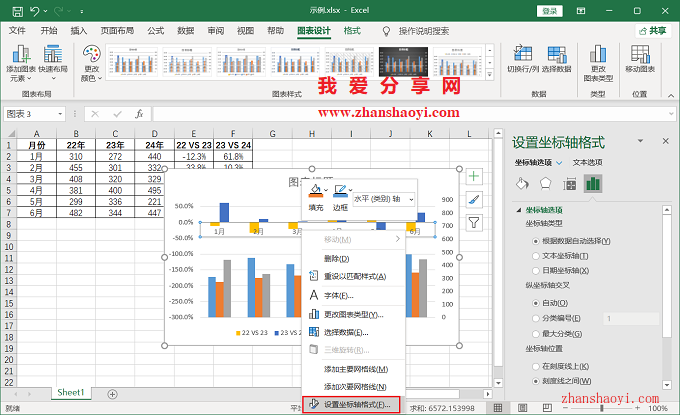Viewport: 680px width, 415px height.
Task: Click the Save icon in title bar
Action: coord(17,11)
